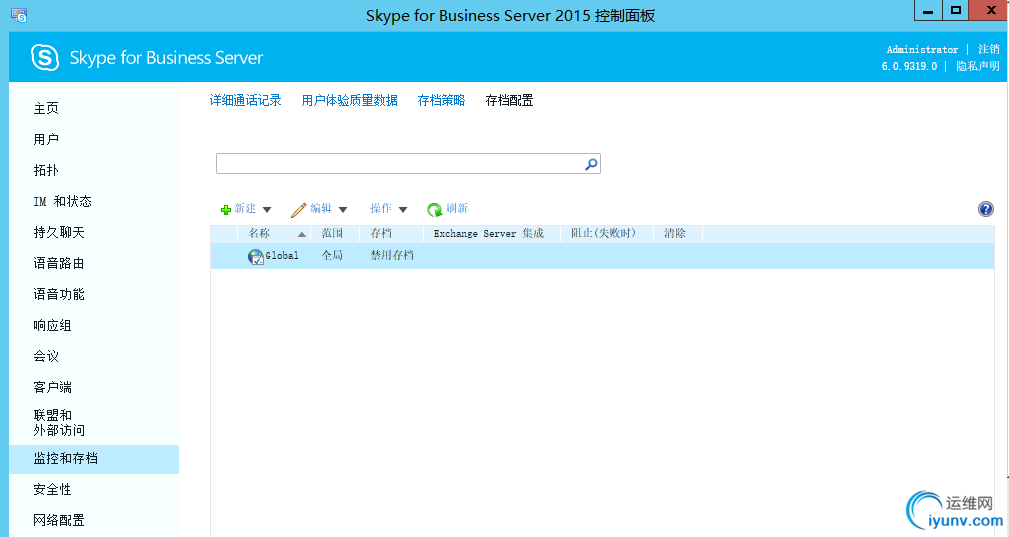The image size is (1009, 537).
Task: Open 响应组 navigation item
Action: point(53,325)
